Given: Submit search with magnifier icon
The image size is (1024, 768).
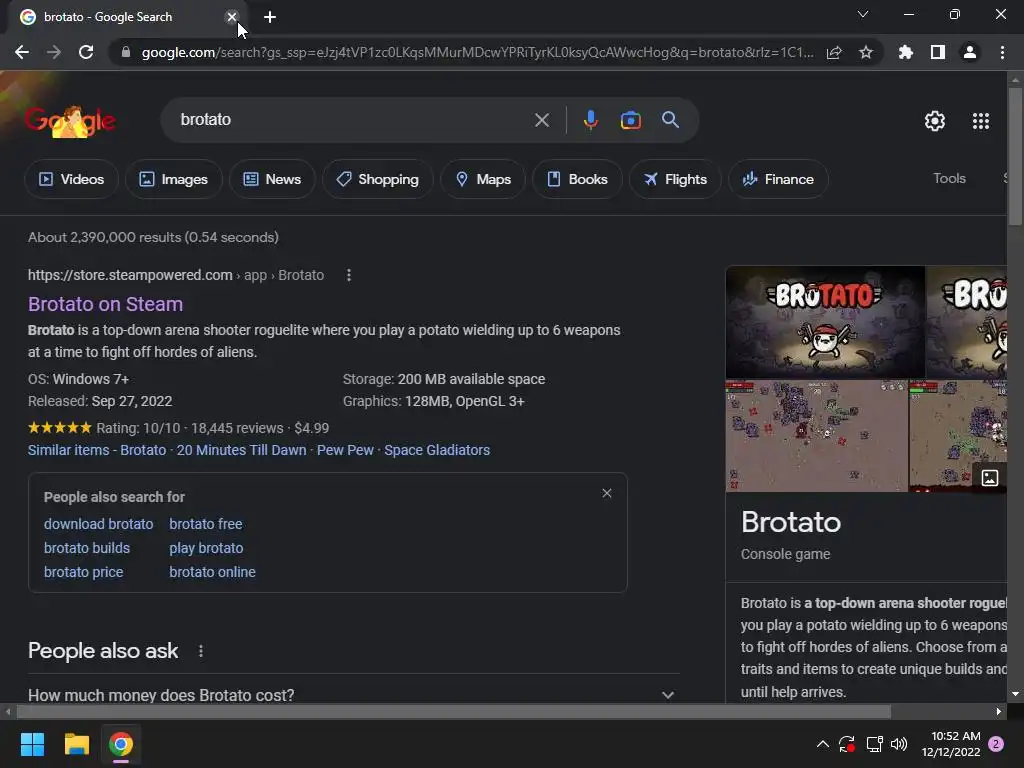Looking at the screenshot, I should pos(670,120).
